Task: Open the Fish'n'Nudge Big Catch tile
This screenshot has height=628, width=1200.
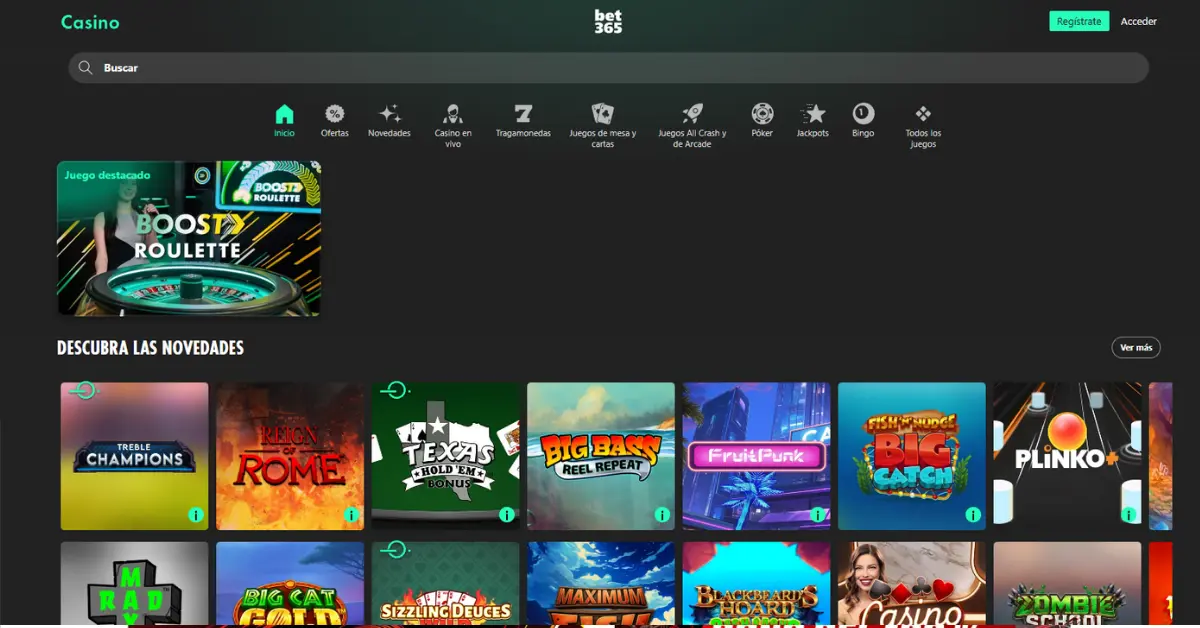Action: point(912,456)
